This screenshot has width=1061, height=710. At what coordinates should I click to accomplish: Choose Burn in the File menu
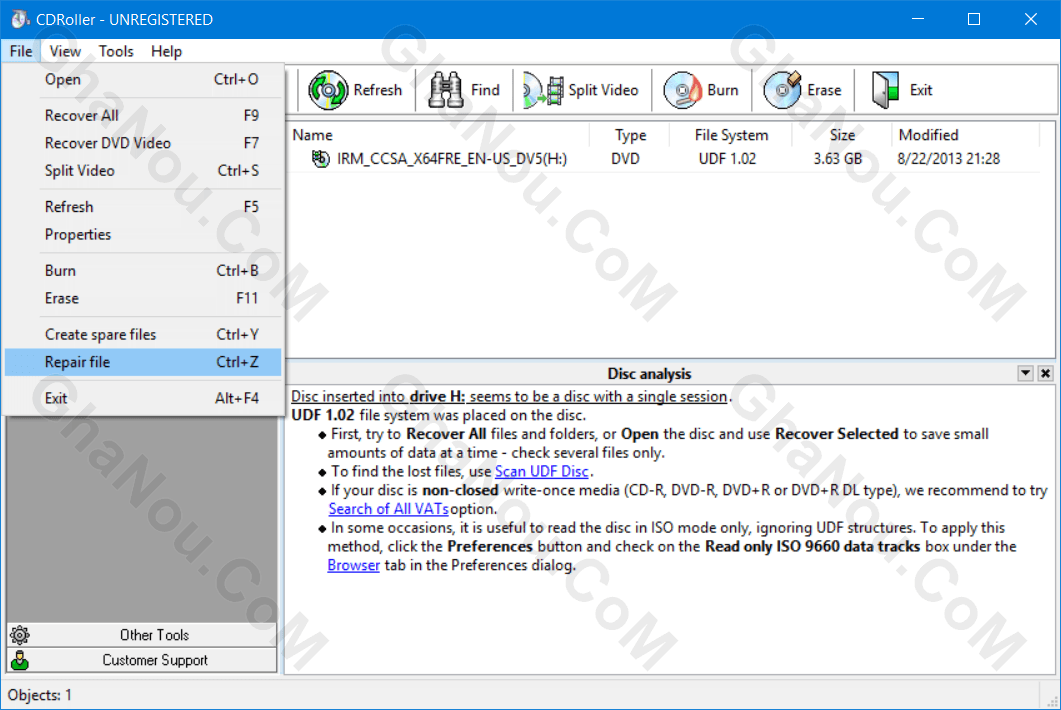click(x=143, y=271)
